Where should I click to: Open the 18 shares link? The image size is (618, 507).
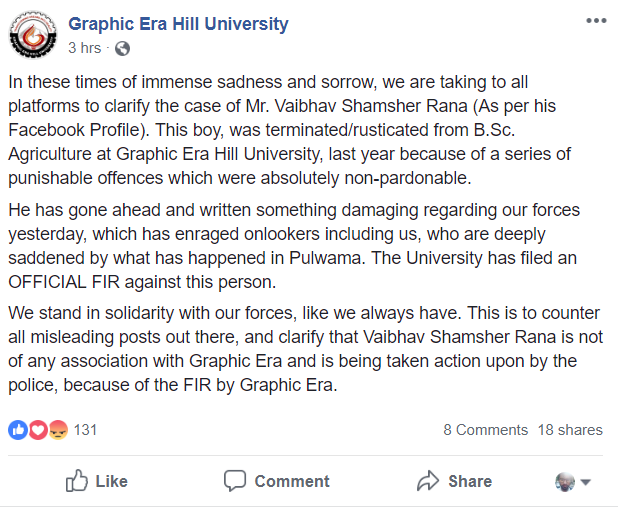pyautogui.click(x=570, y=430)
